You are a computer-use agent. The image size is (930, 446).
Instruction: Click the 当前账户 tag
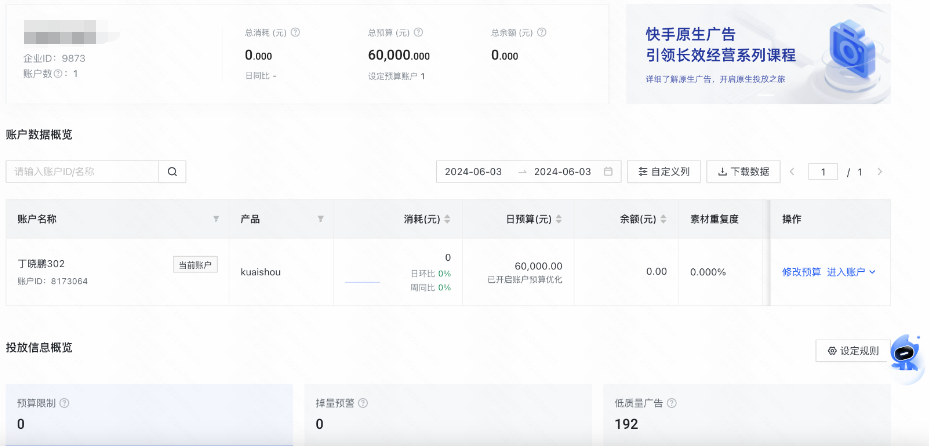click(x=195, y=265)
